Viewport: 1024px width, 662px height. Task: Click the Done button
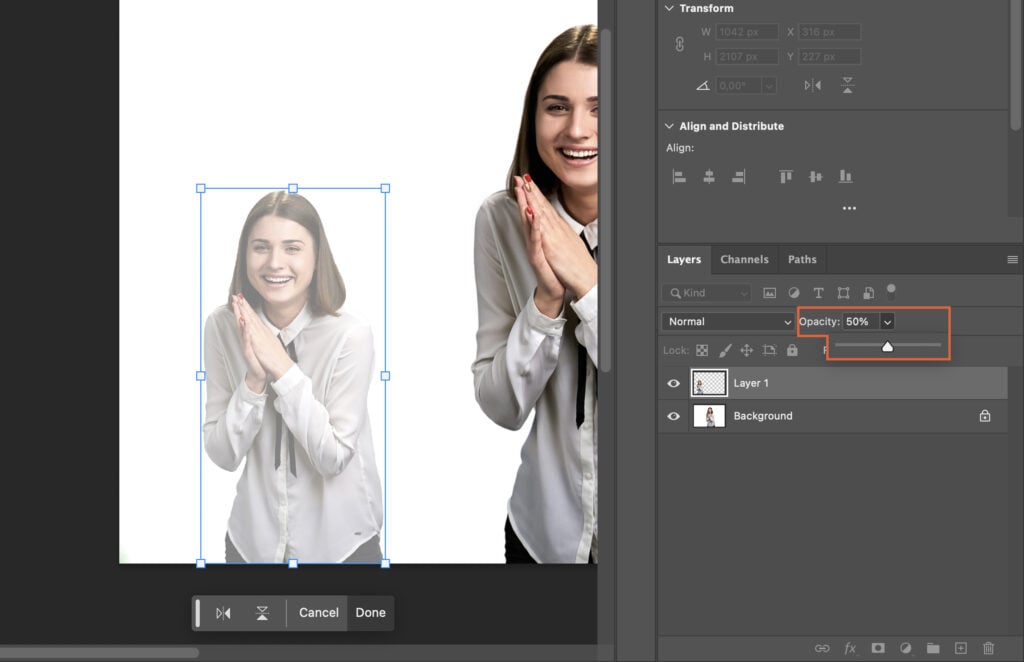370,613
